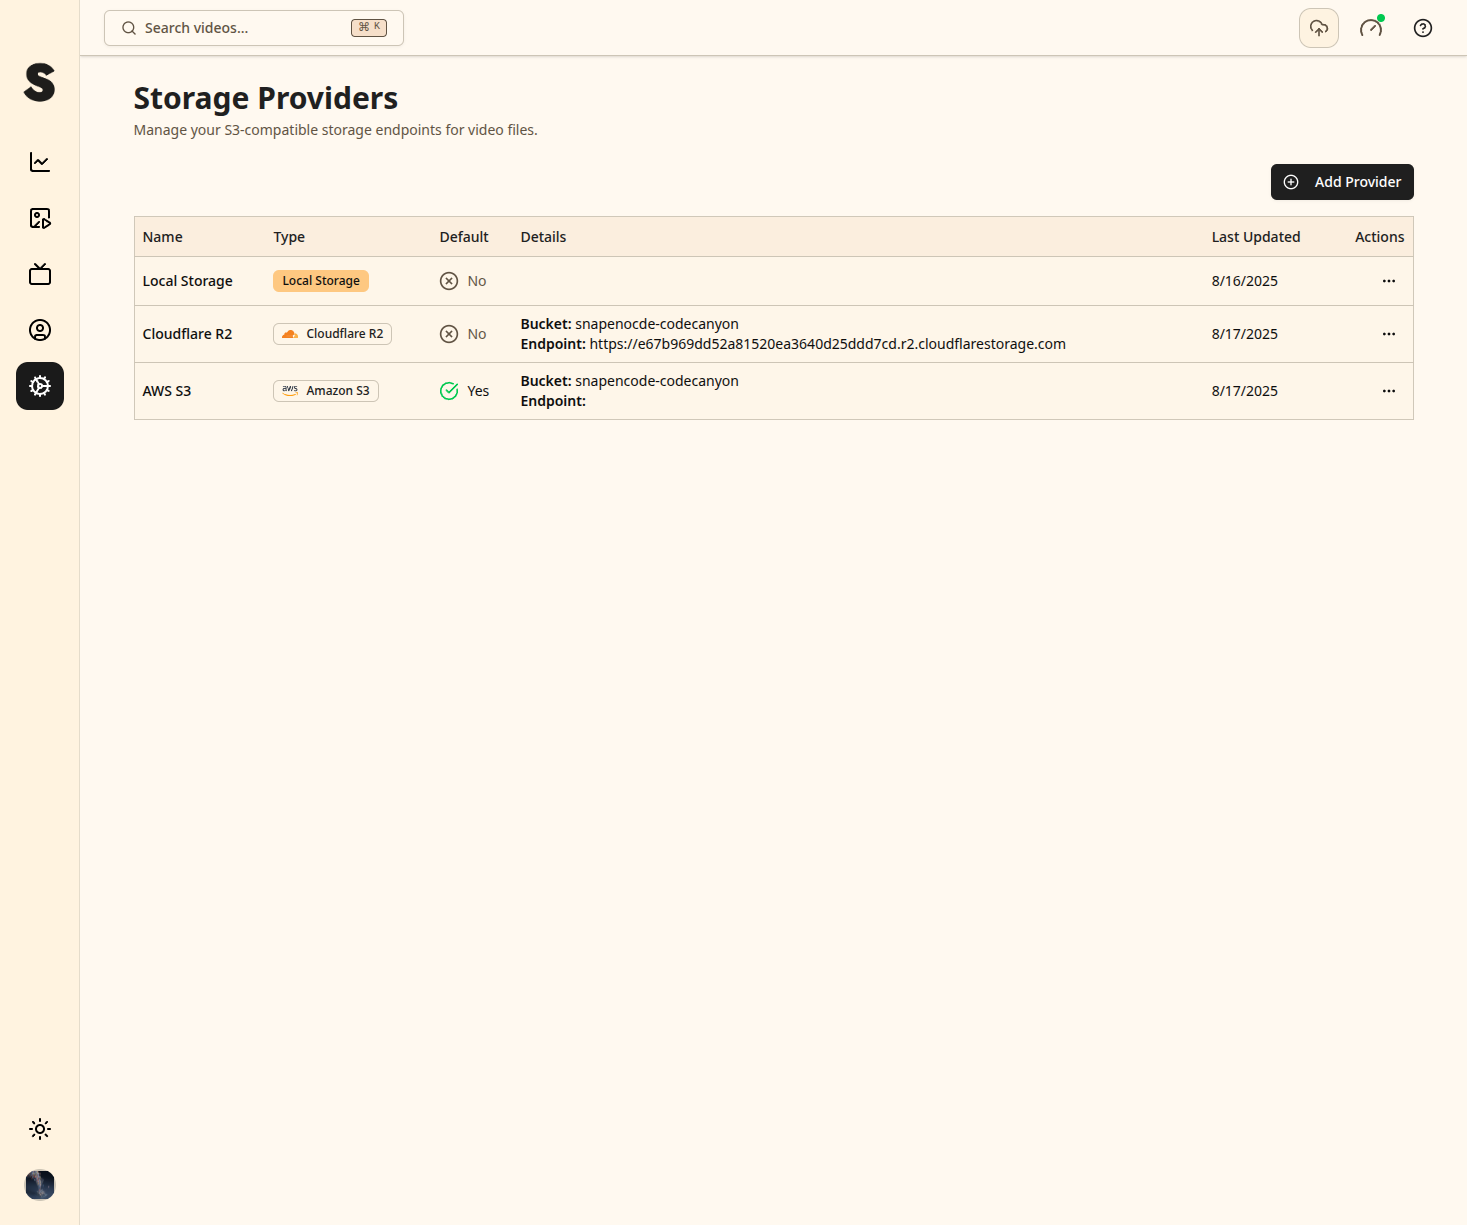Image resolution: width=1467 pixels, height=1225 pixels.
Task: Open the speed gauge status icon
Action: 1371,28
